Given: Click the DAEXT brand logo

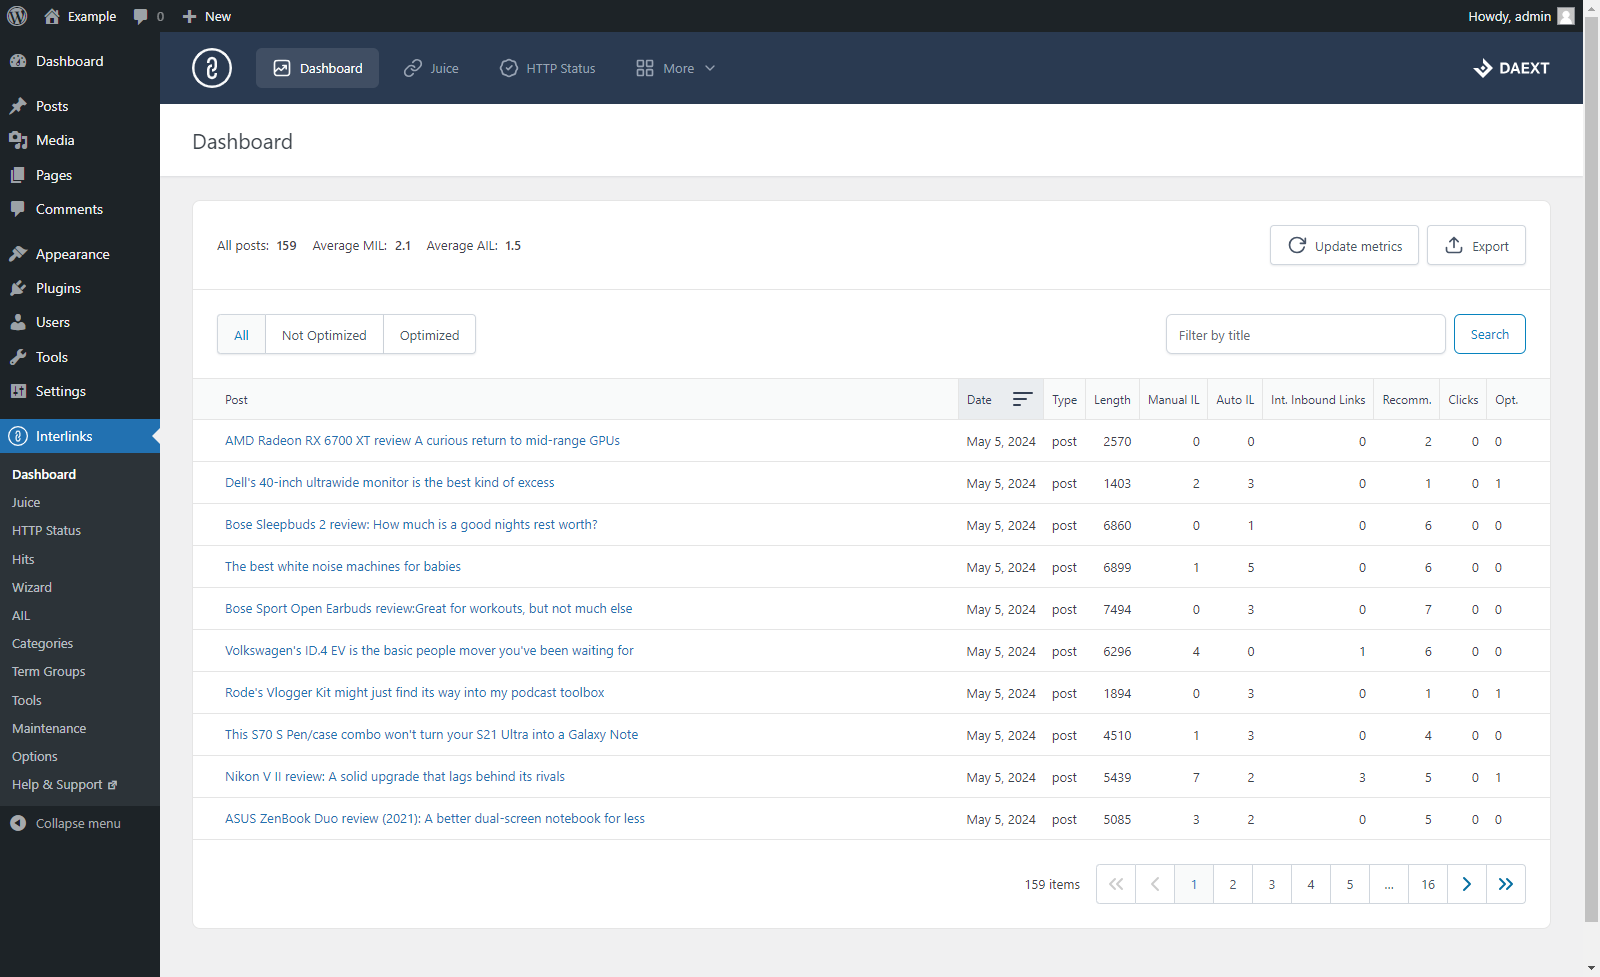Looking at the screenshot, I should pos(1511,68).
